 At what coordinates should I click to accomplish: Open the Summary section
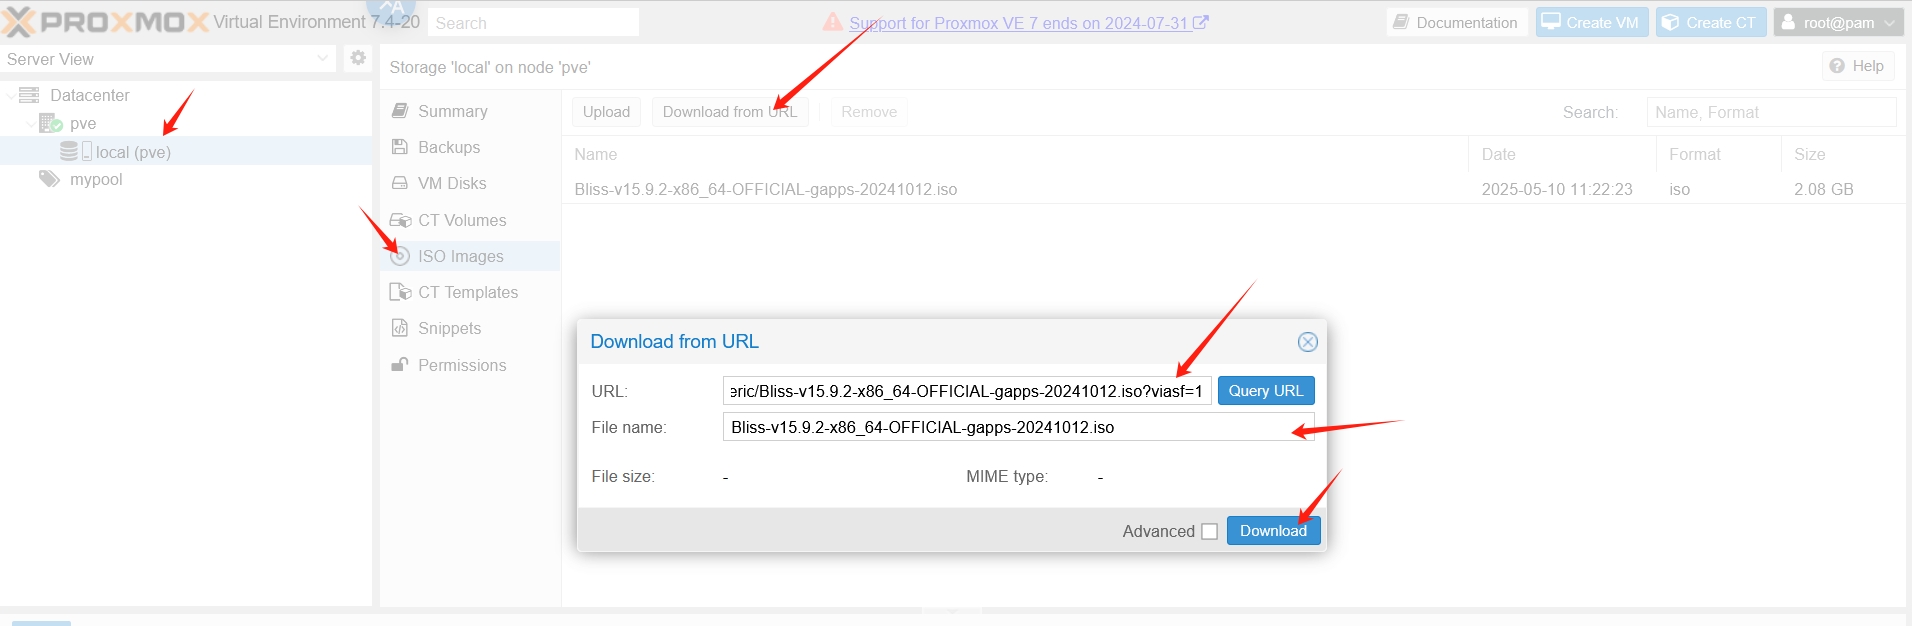(x=470, y=111)
